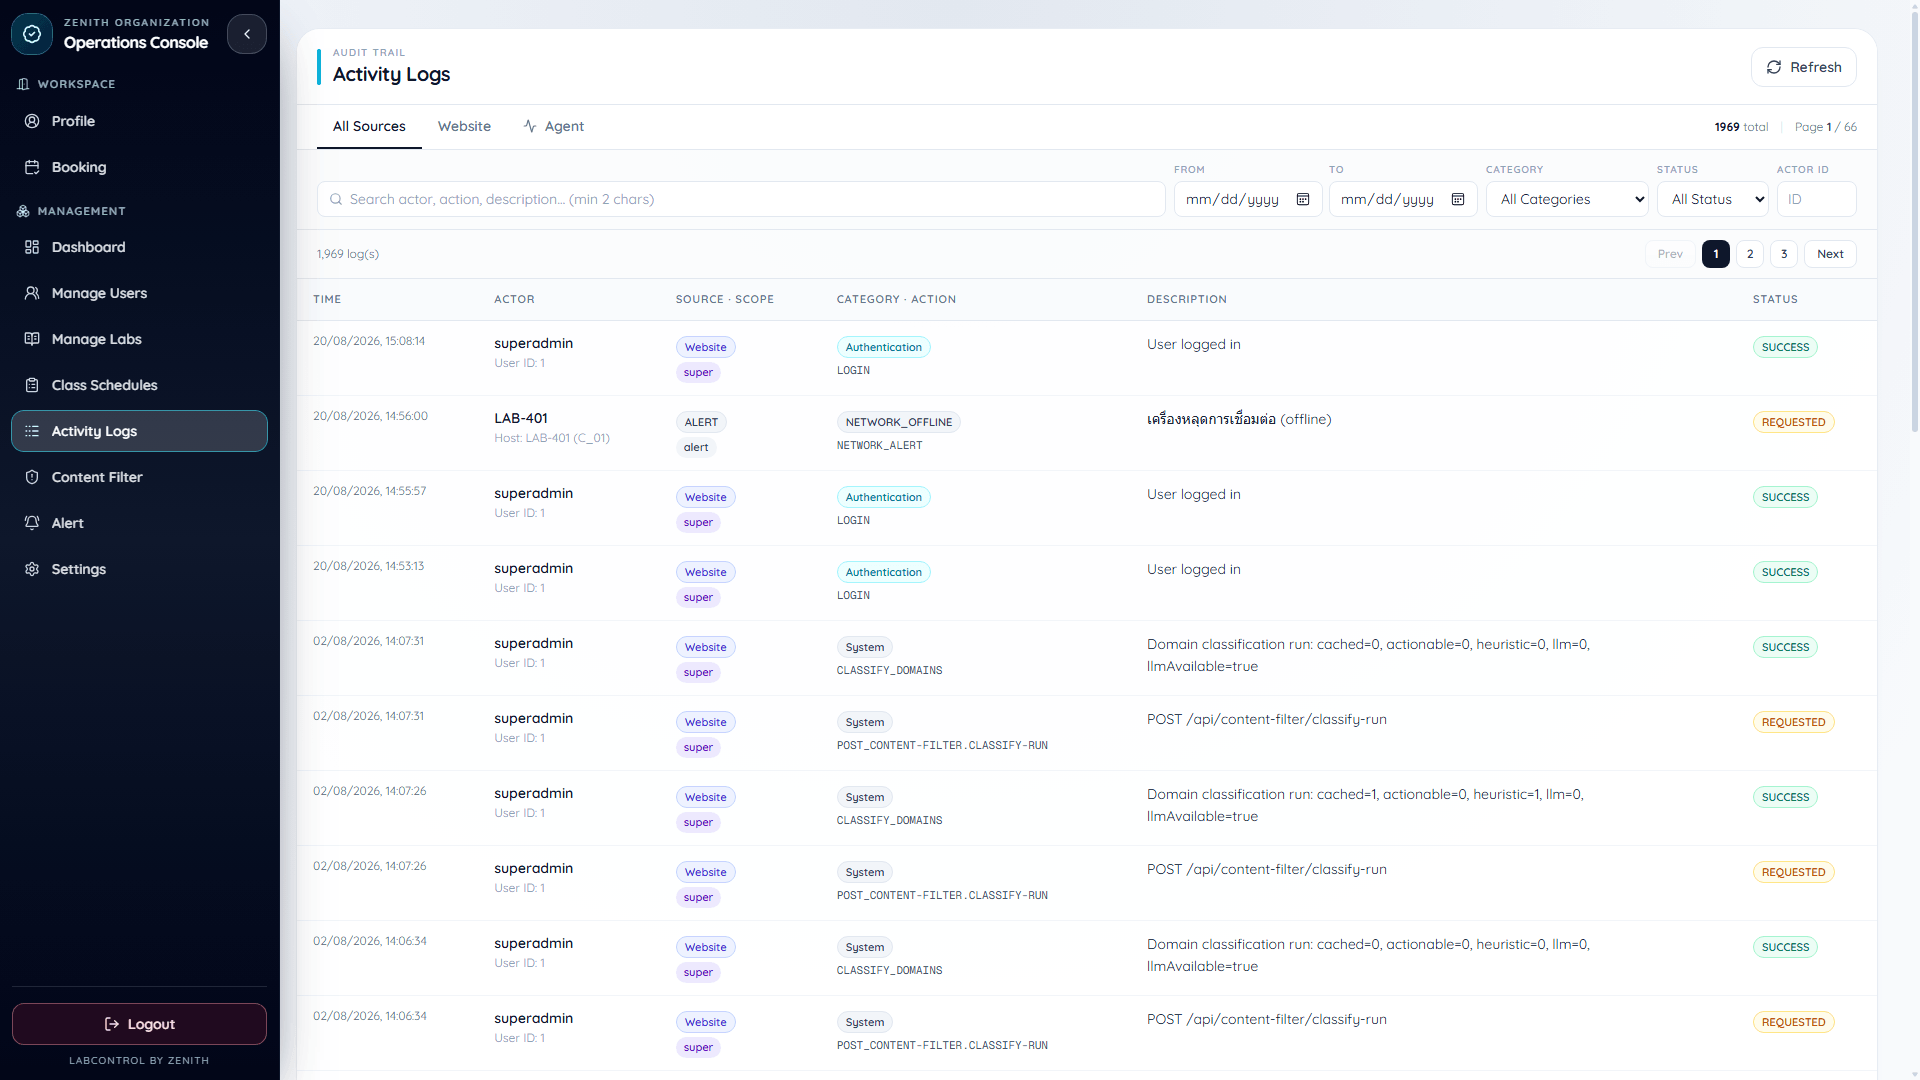This screenshot has height=1080, width=1920.
Task: Go to page 2
Action: point(1750,254)
